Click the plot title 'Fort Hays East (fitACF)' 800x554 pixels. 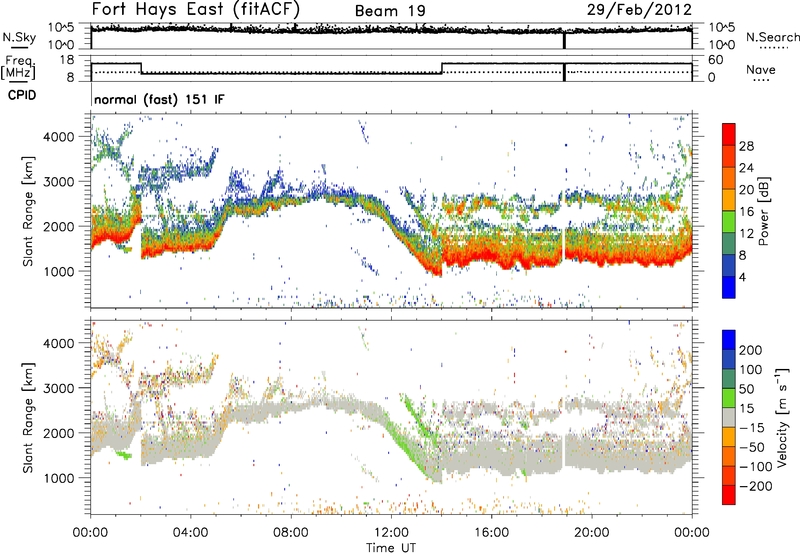[x=195, y=9]
